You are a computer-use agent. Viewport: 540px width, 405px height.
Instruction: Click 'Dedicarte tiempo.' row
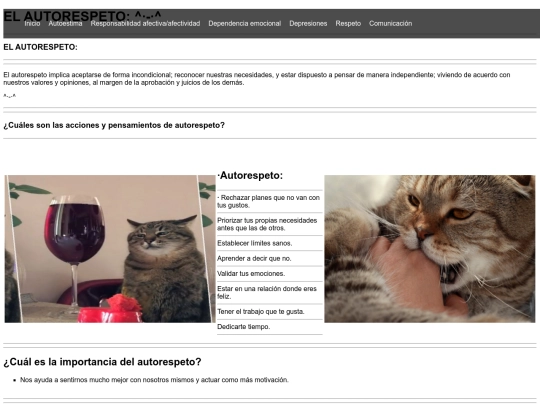243,326
